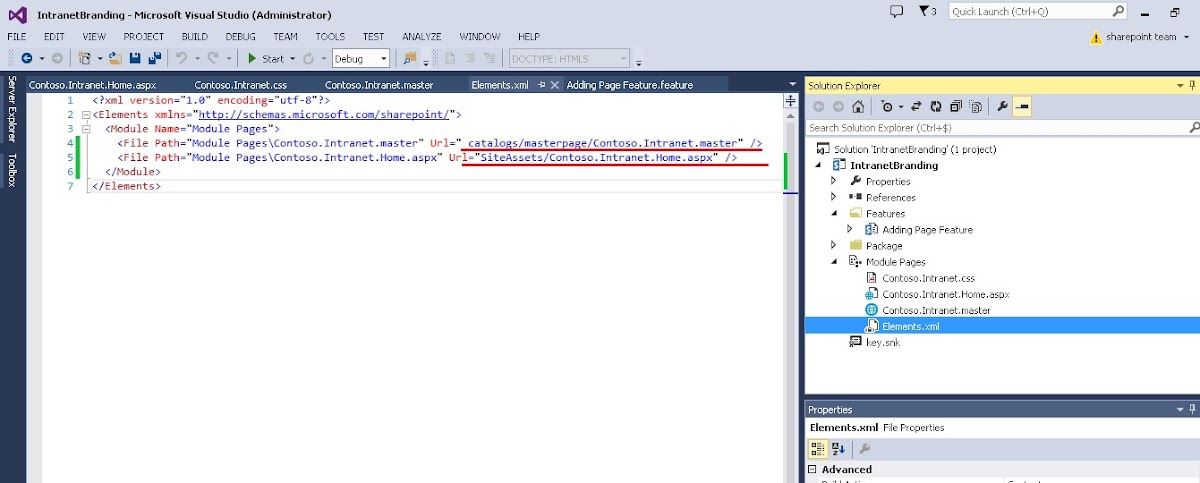Click Sync with Active Document icon
This screenshot has height=483, width=1200.
[917, 106]
